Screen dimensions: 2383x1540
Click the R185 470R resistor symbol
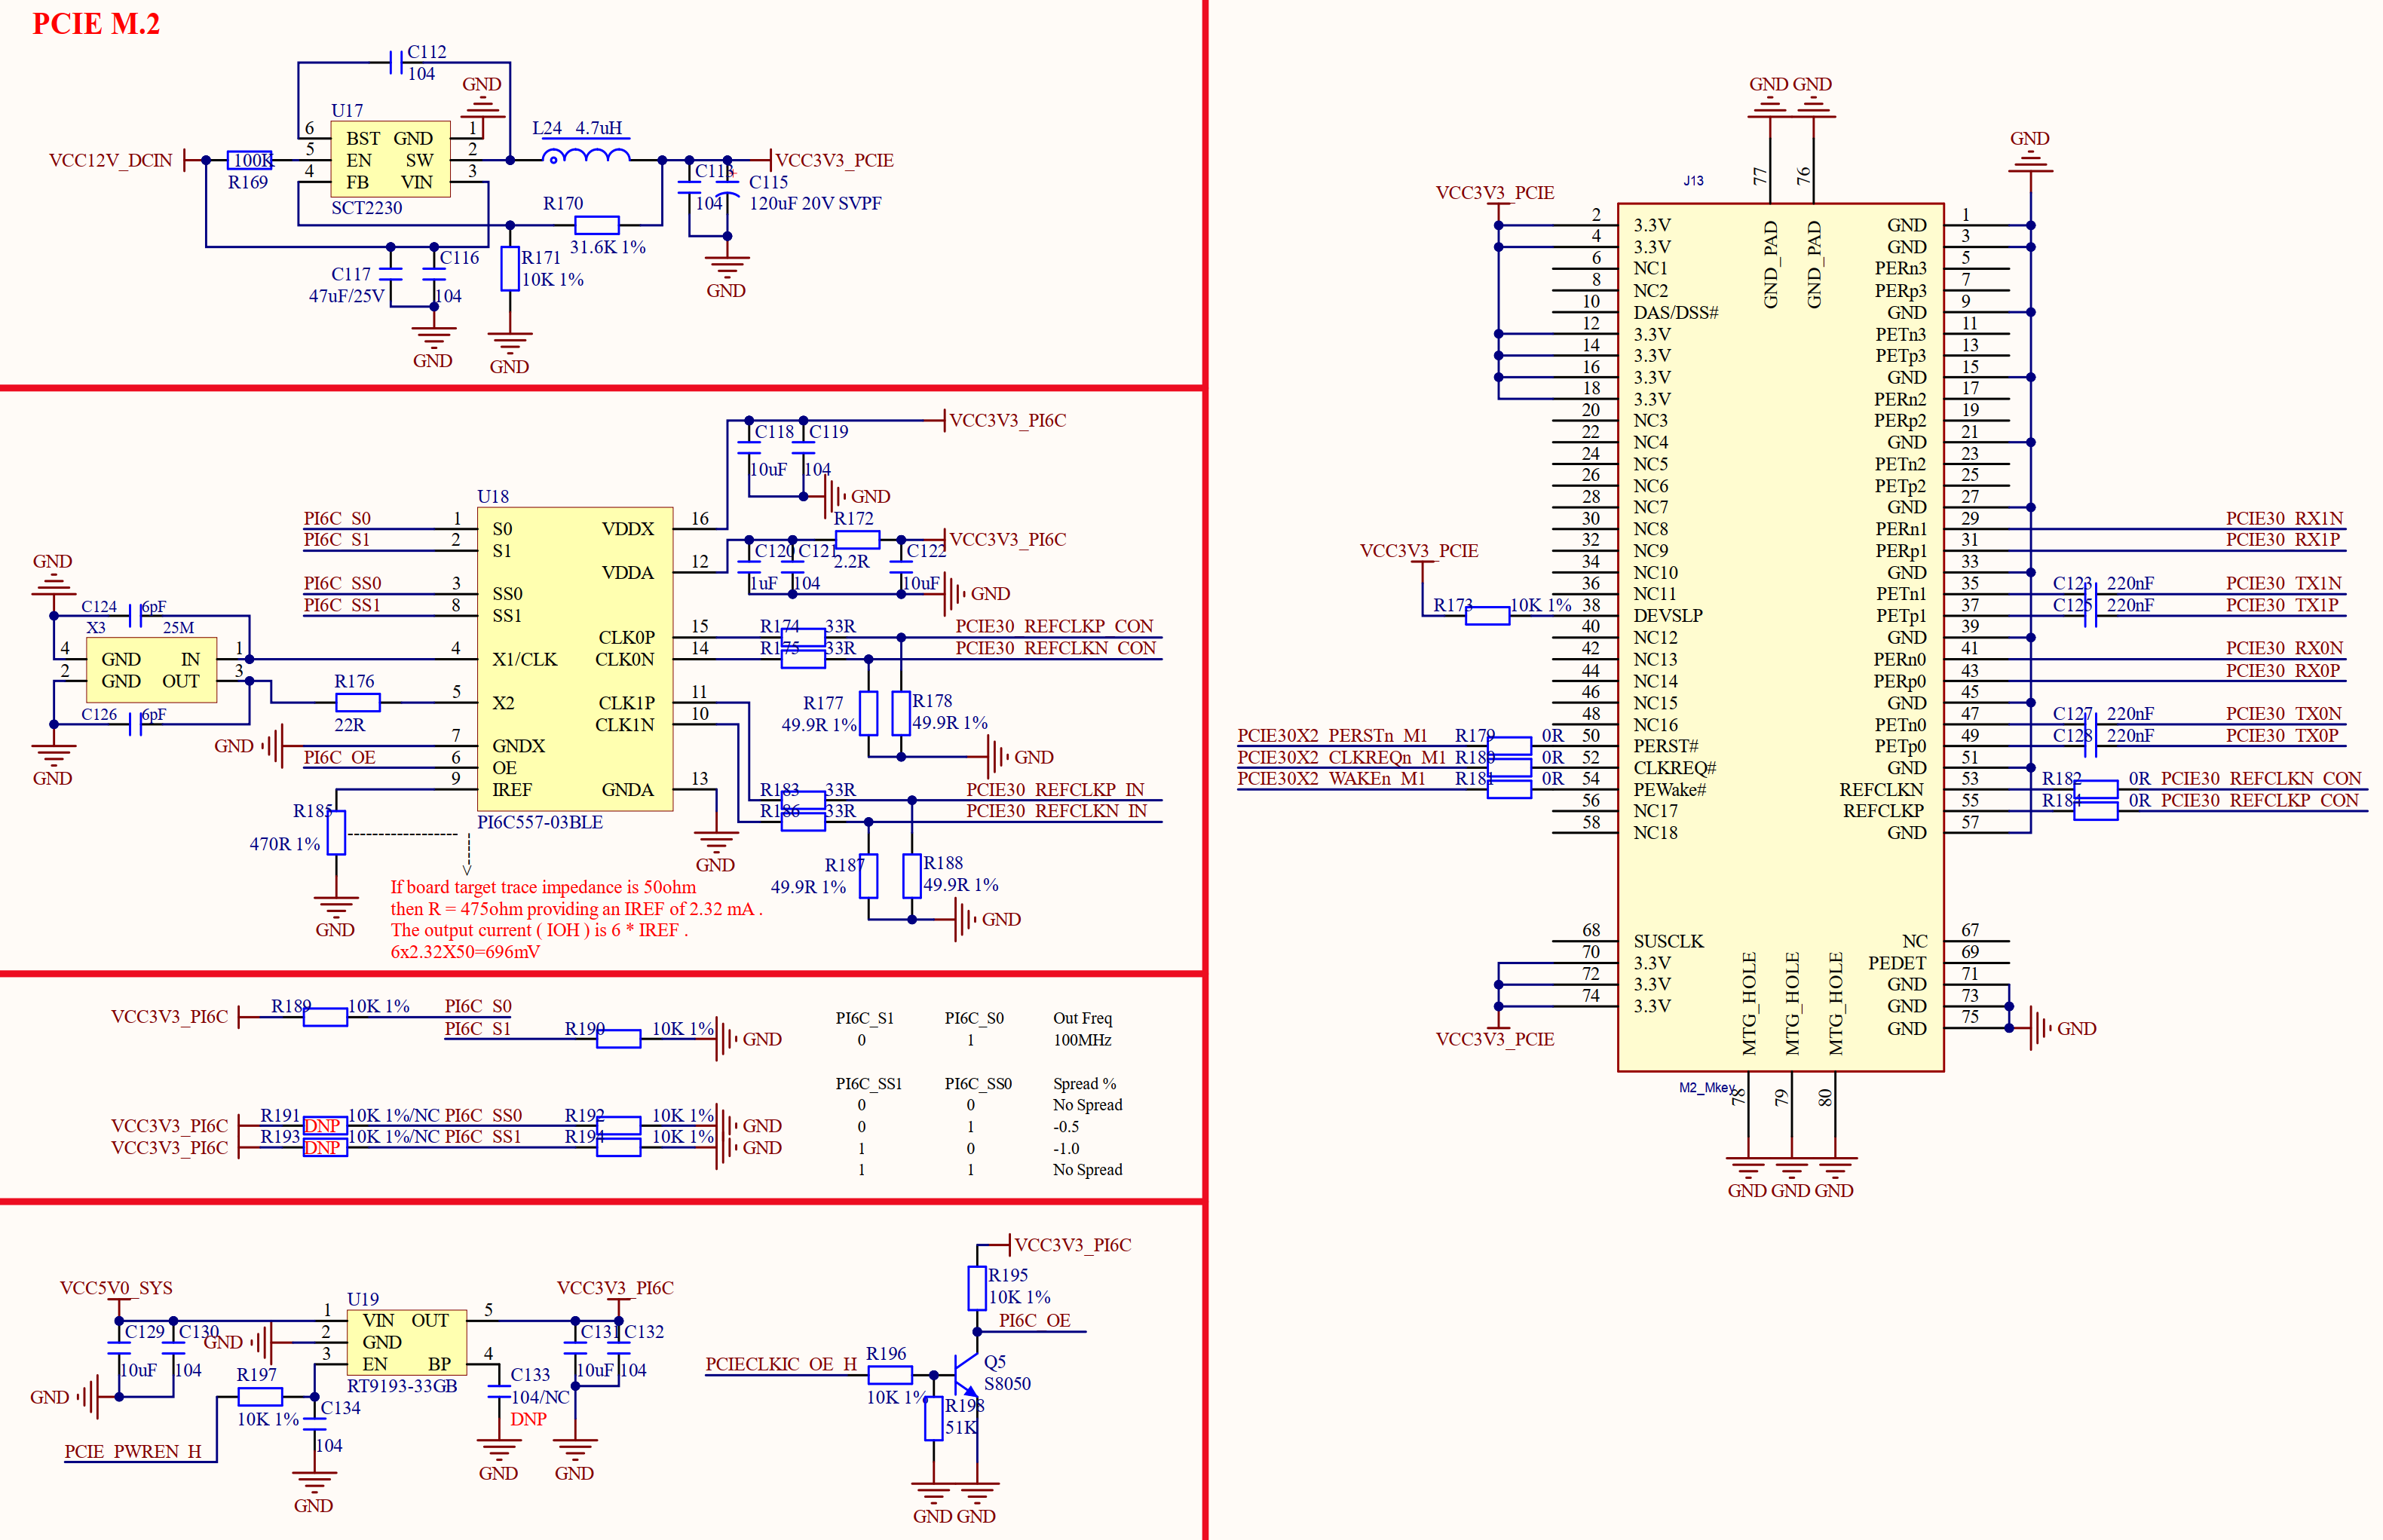click(x=337, y=832)
